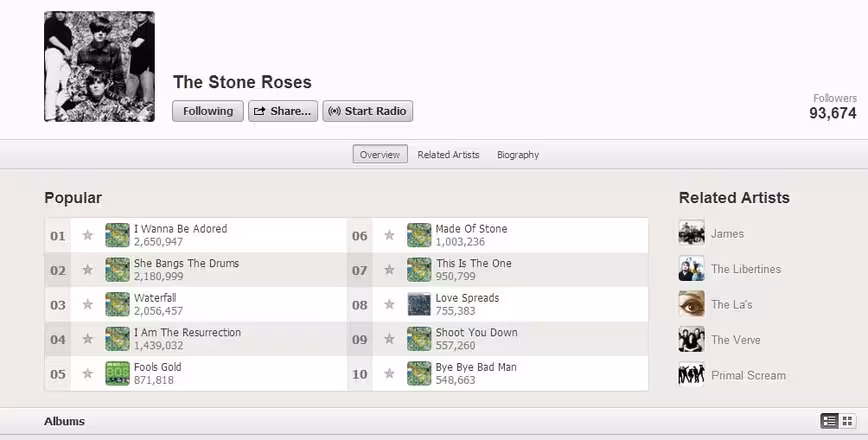Click play count 2,650,947

click(158, 242)
